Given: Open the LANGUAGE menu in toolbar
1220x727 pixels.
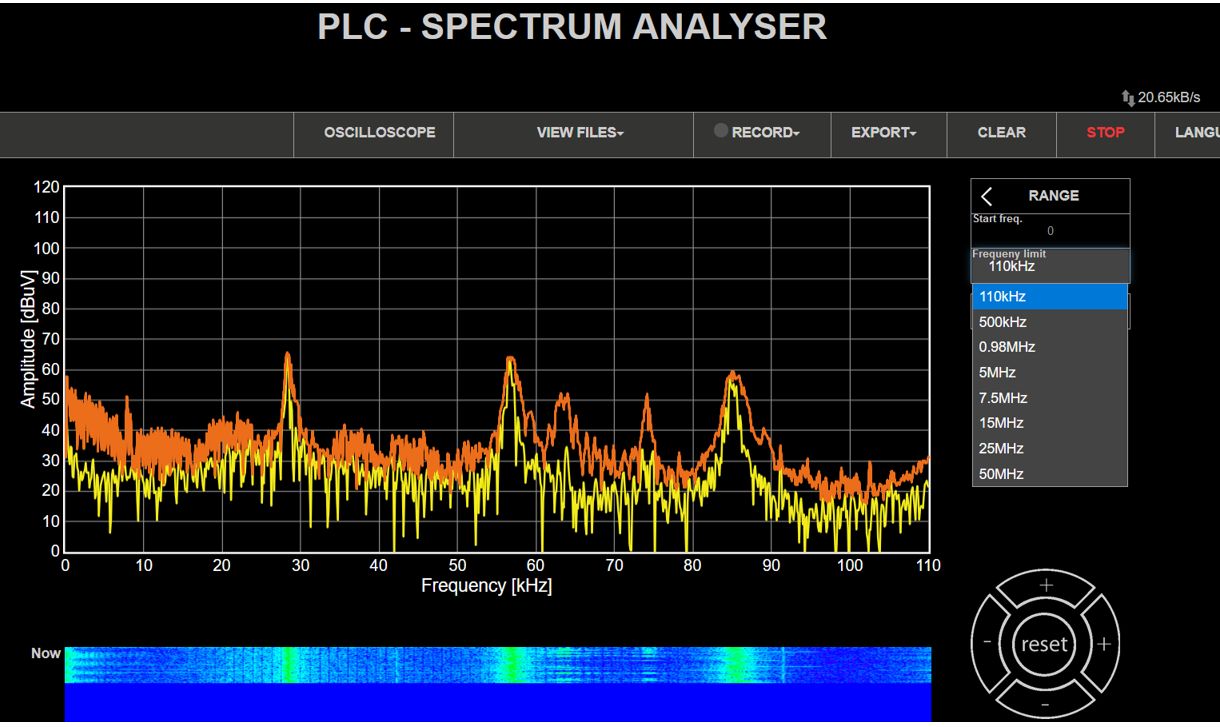Looking at the screenshot, I should (1187, 133).
